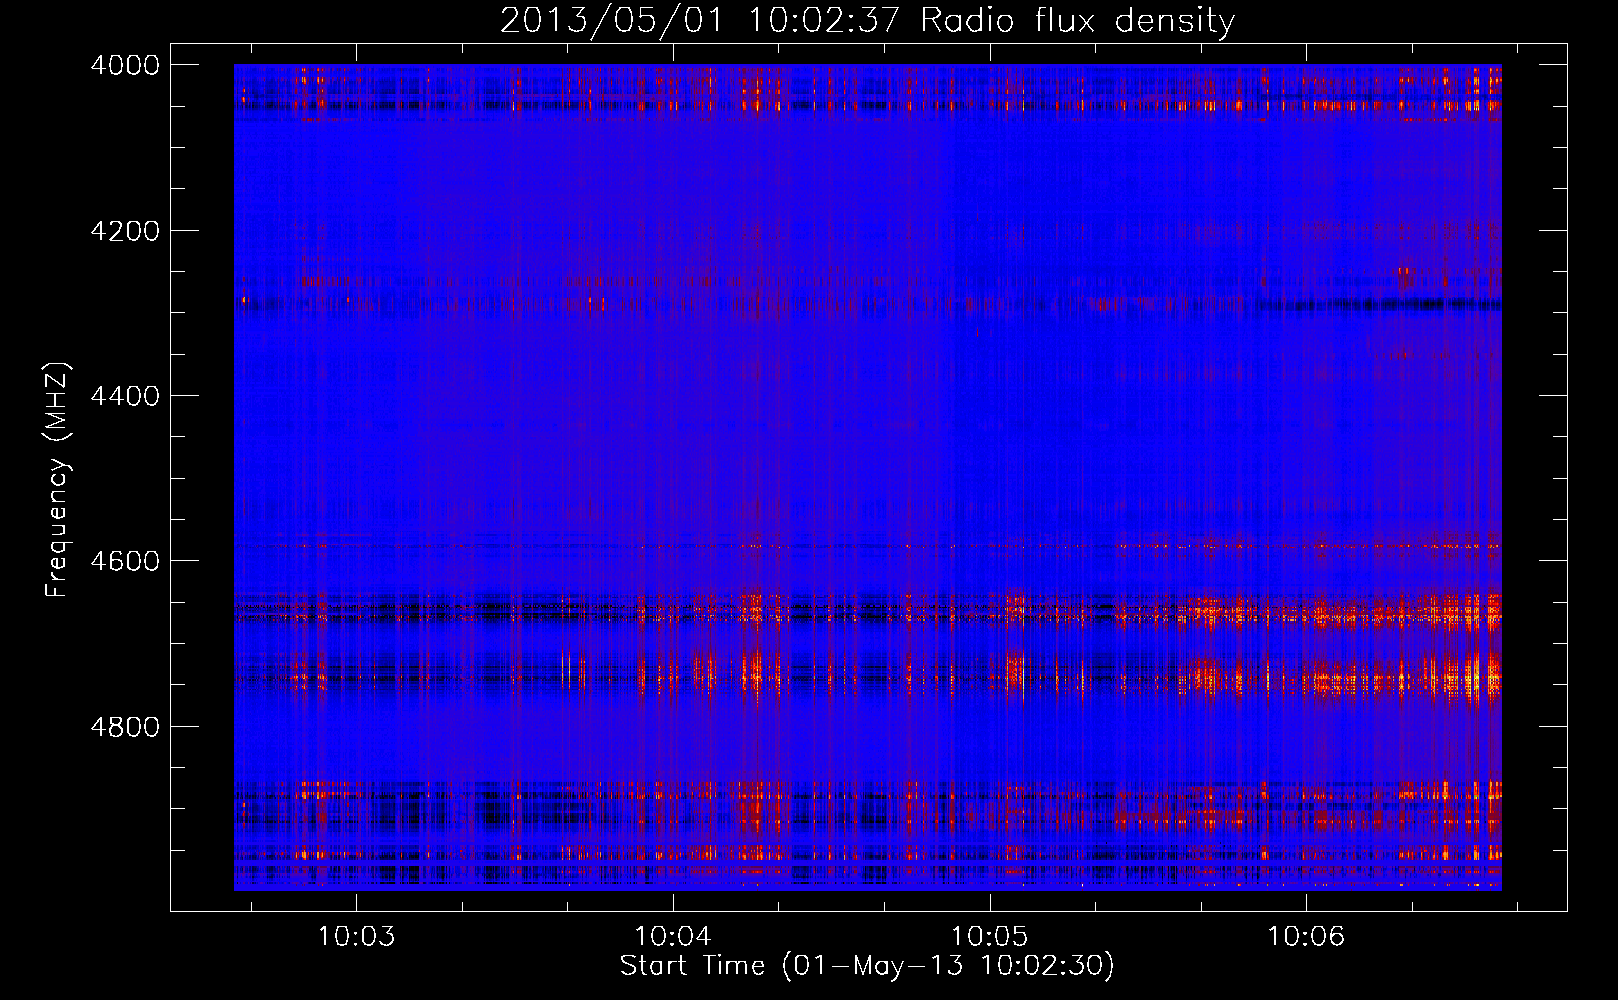Select the 4600 frequency axis label
This screenshot has width=1618, height=1000.
point(125,561)
